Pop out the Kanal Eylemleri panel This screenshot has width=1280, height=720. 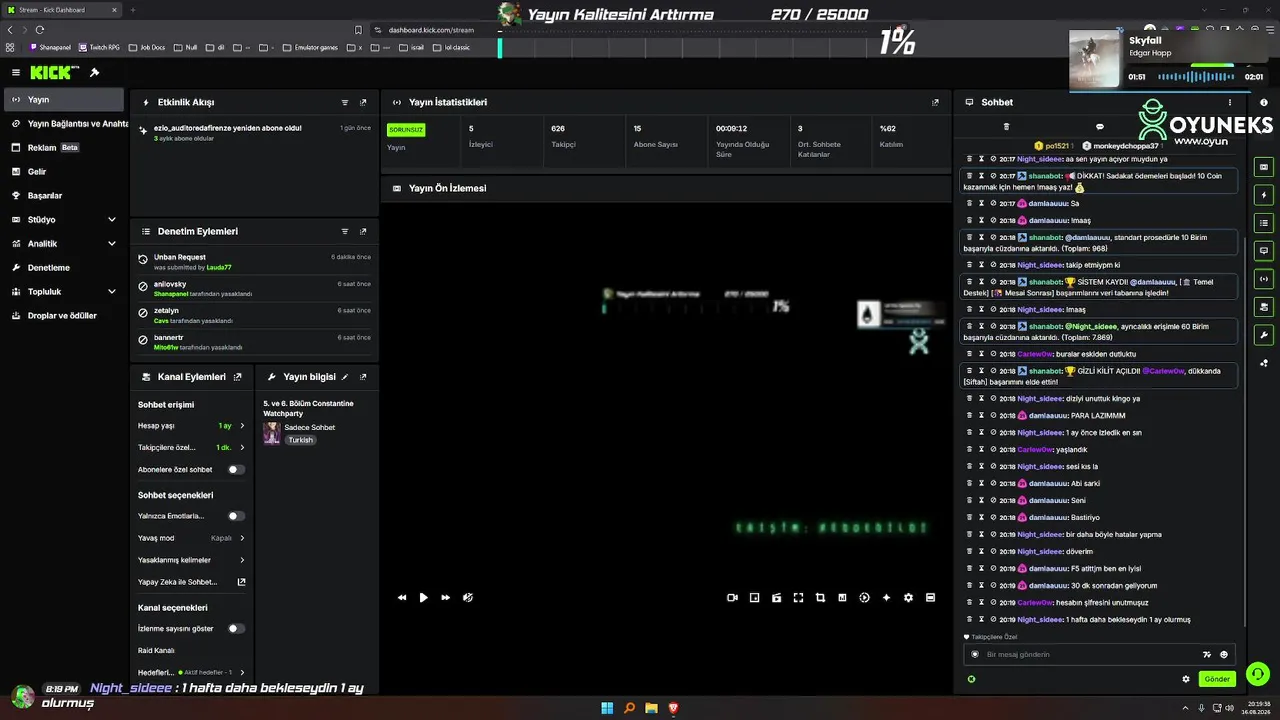click(x=237, y=377)
